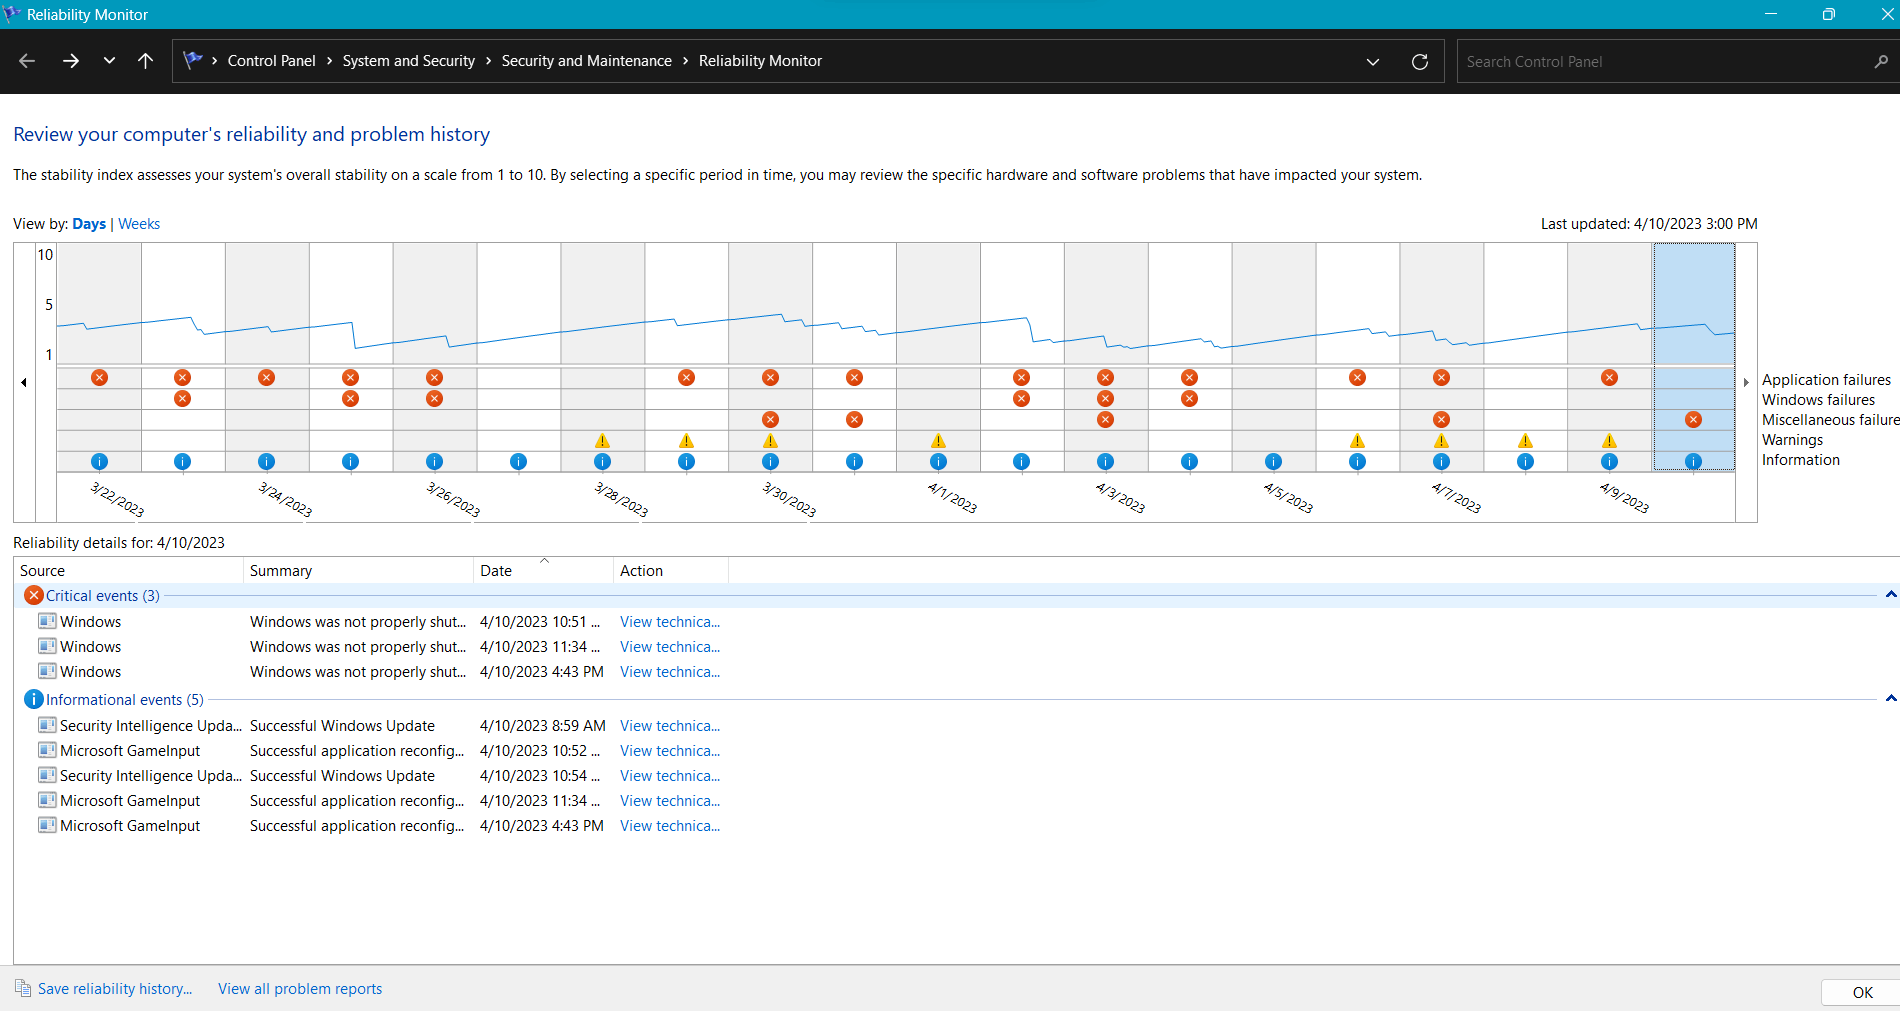Select the information marker on 4/10/2023
Image resolution: width=1900 pixels, height=1011 pixels.
pos(1693,462)
